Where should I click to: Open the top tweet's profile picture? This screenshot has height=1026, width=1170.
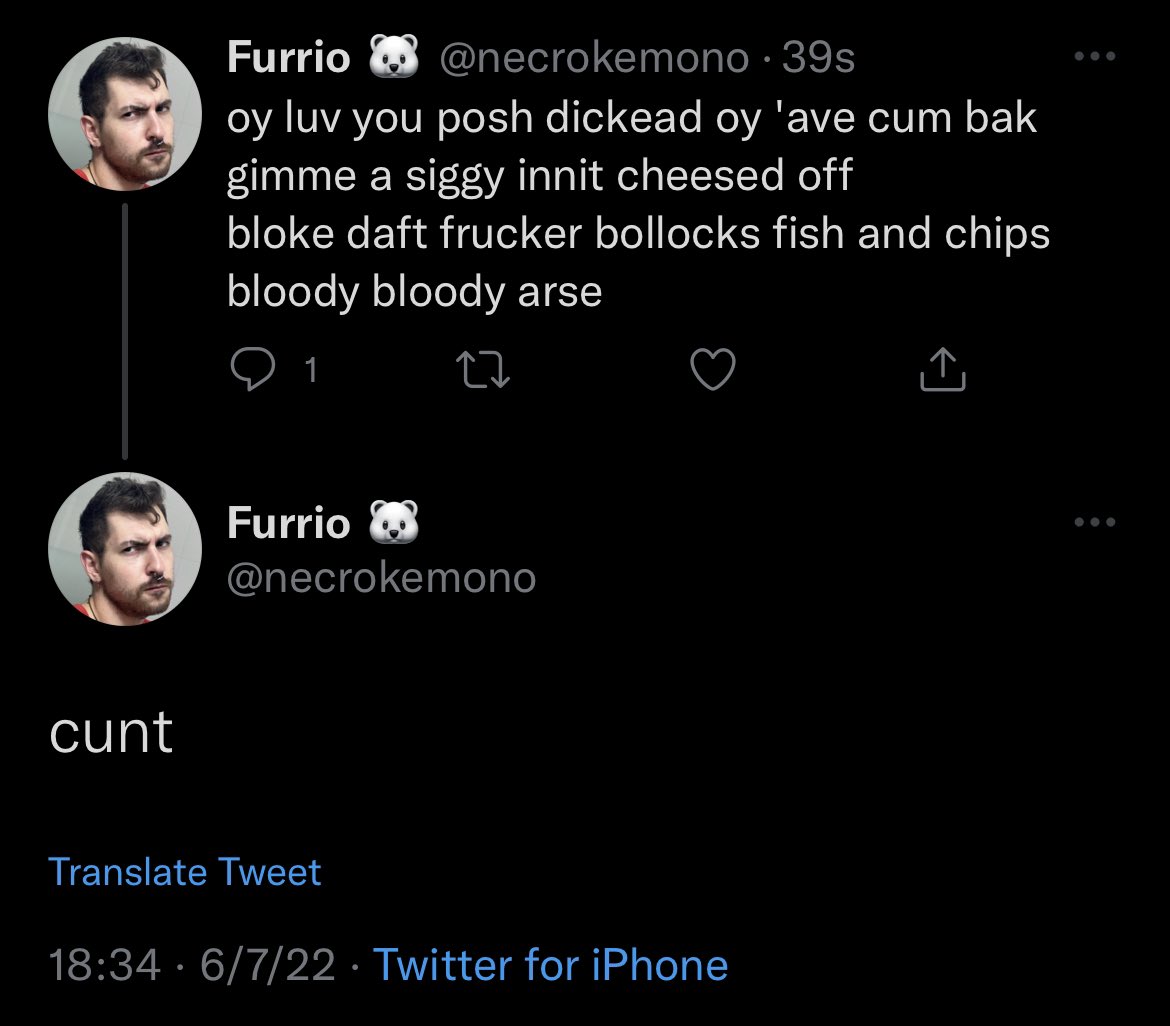(x=125, y=116)
